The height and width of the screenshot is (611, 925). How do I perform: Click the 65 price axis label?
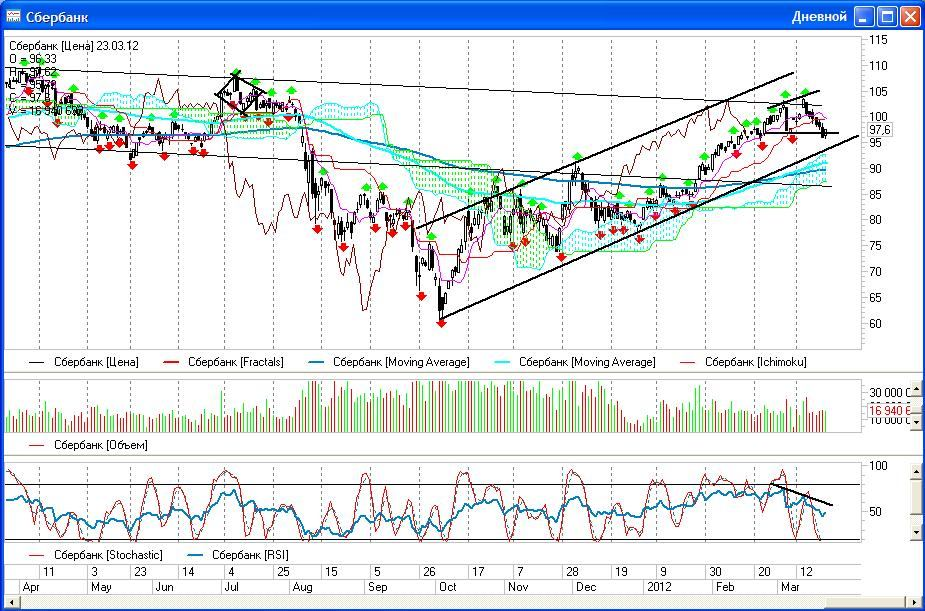point(875,298)
